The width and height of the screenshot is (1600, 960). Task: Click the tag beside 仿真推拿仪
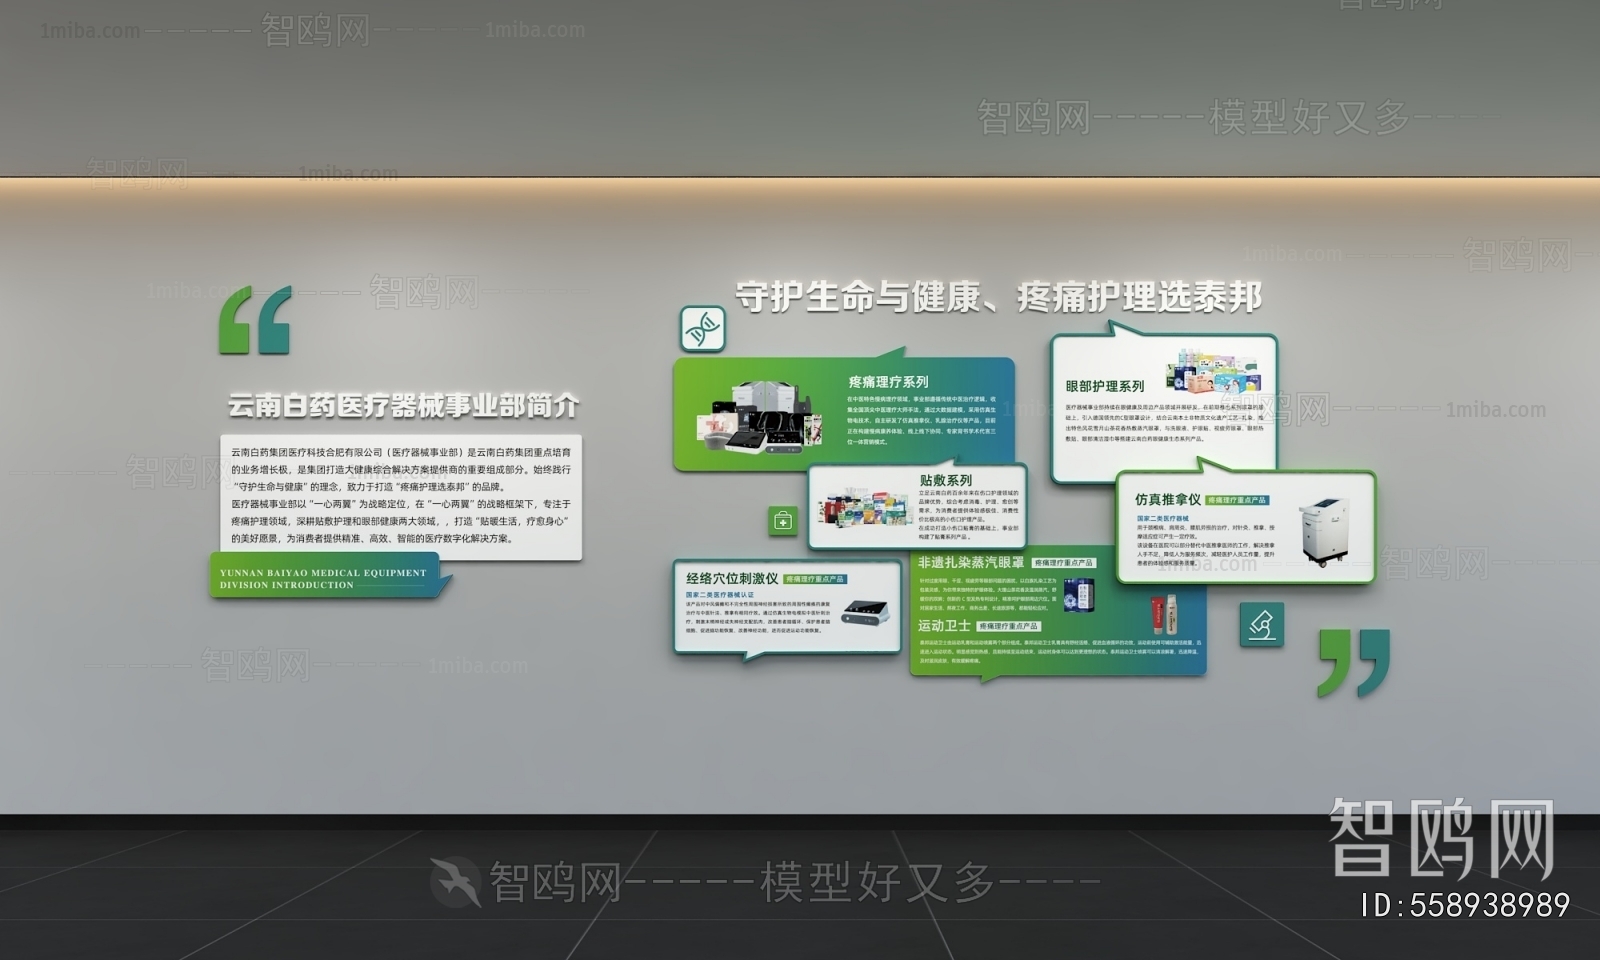point(1237,500)
